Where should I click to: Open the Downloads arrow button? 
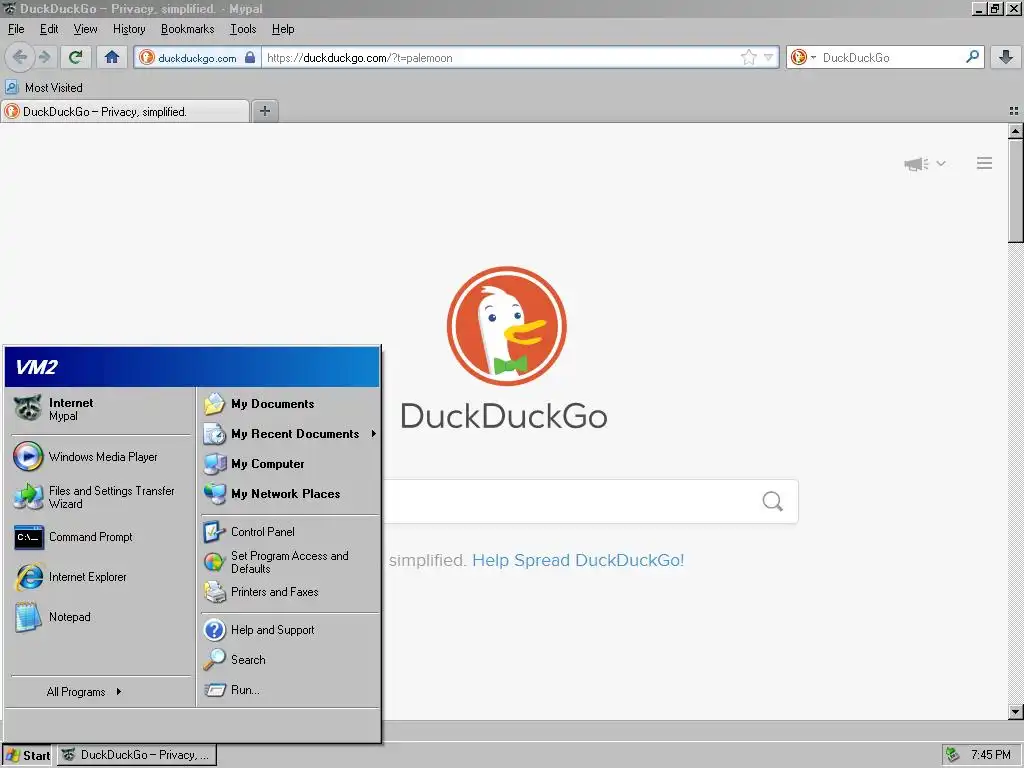[x=1006, y=57]
